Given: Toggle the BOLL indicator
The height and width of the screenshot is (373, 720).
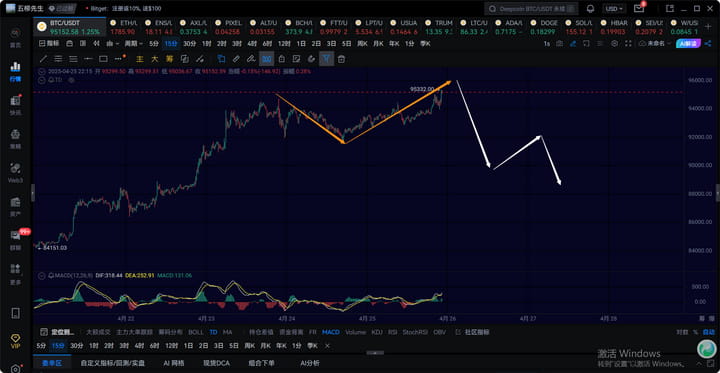Looking at the screenshot, I should tap(196, 332).
